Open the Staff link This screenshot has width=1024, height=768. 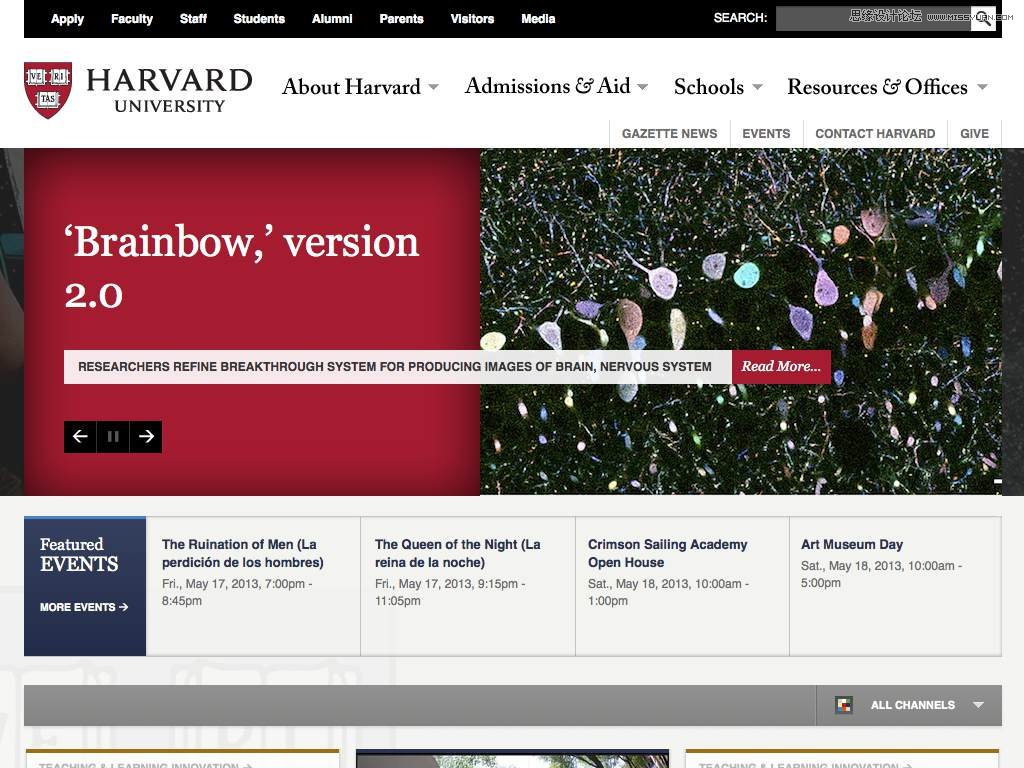point(193,19)
